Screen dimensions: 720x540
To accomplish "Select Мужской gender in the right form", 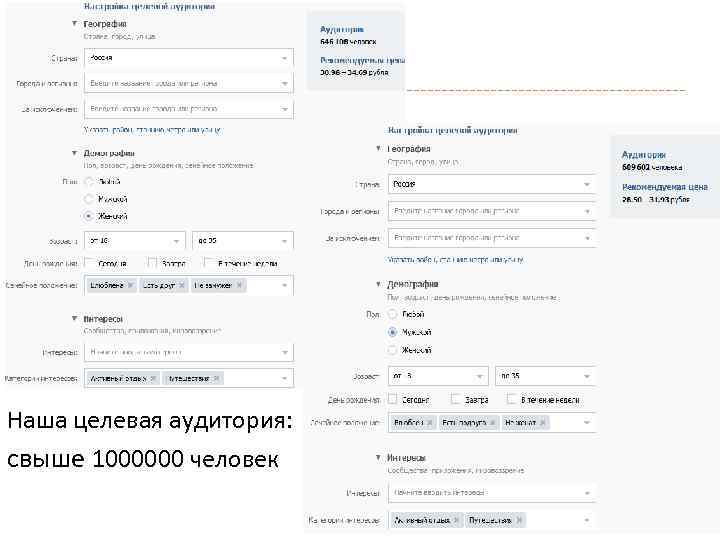I will coord(392,332).
